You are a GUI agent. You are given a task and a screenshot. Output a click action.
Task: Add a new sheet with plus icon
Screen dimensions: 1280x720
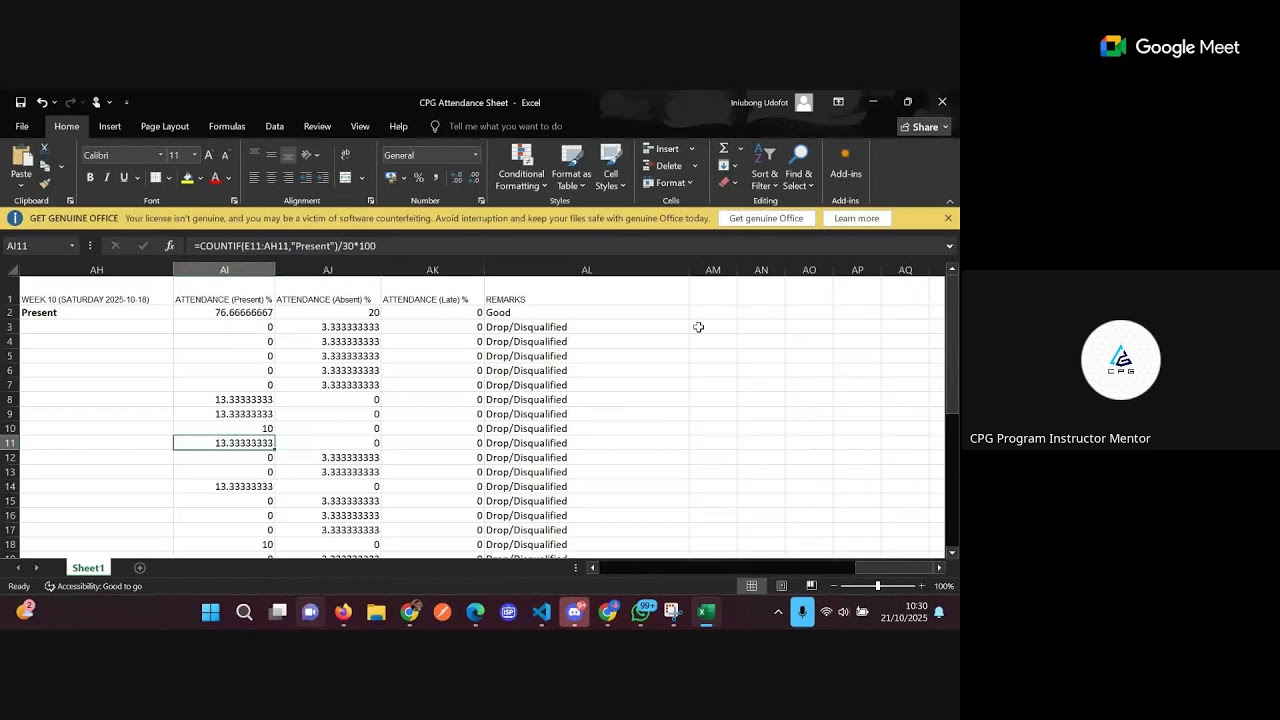coord(139,568)
